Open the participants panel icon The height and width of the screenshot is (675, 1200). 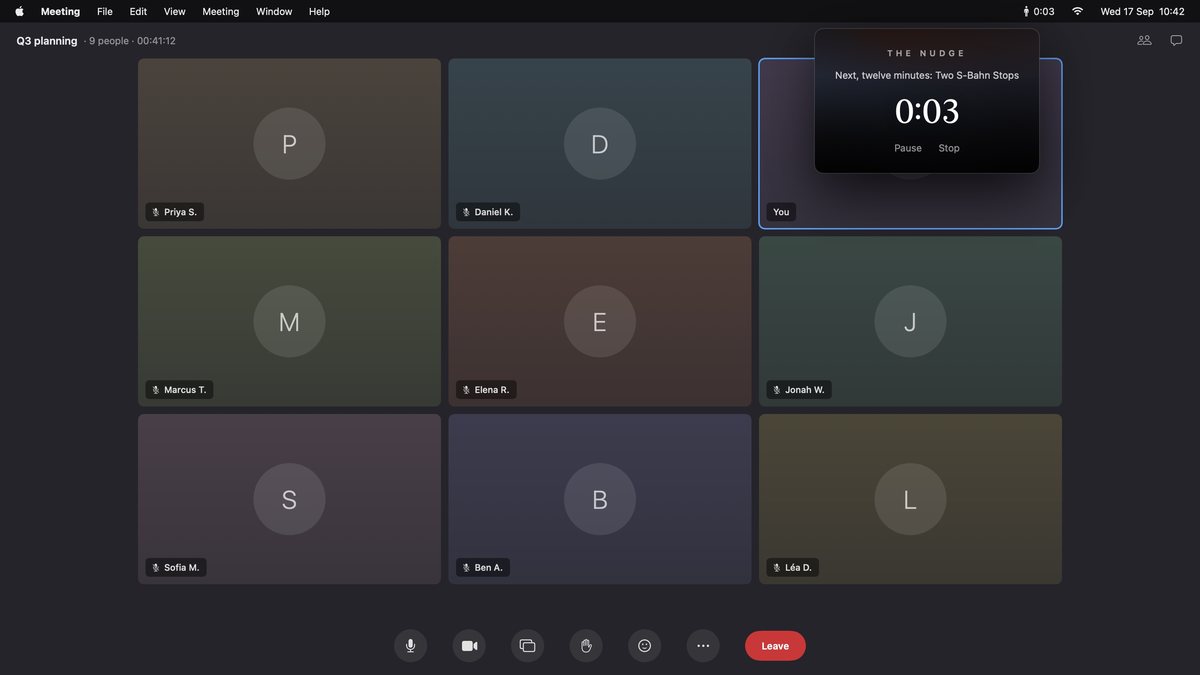pyautogui.click(x=1144, y=41)
